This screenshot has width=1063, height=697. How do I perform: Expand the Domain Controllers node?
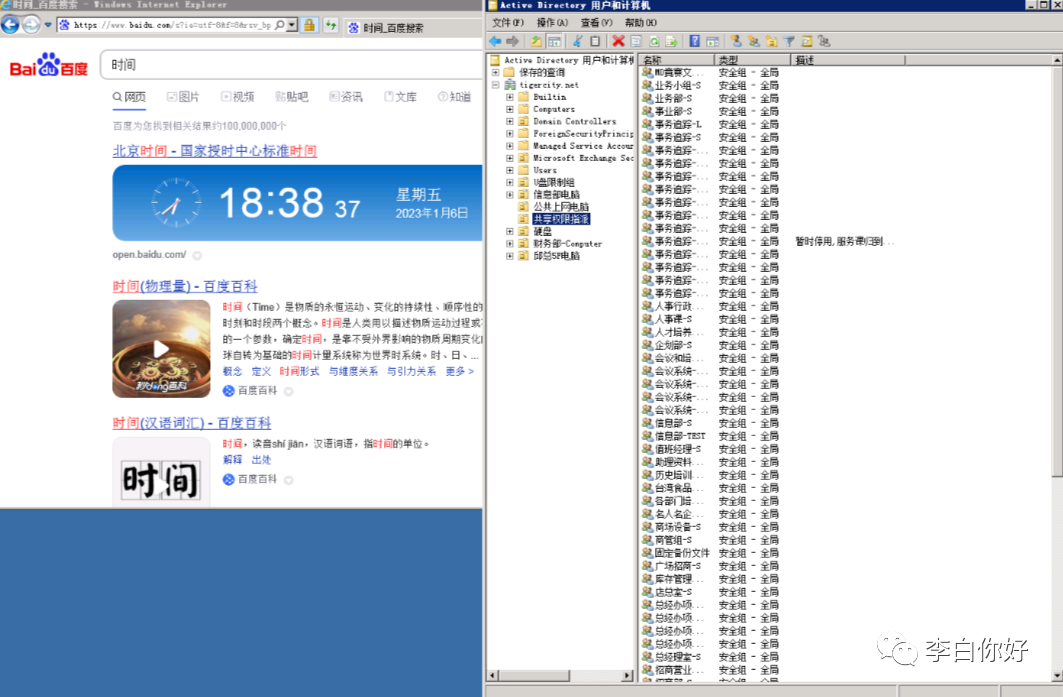click(510, 121)
